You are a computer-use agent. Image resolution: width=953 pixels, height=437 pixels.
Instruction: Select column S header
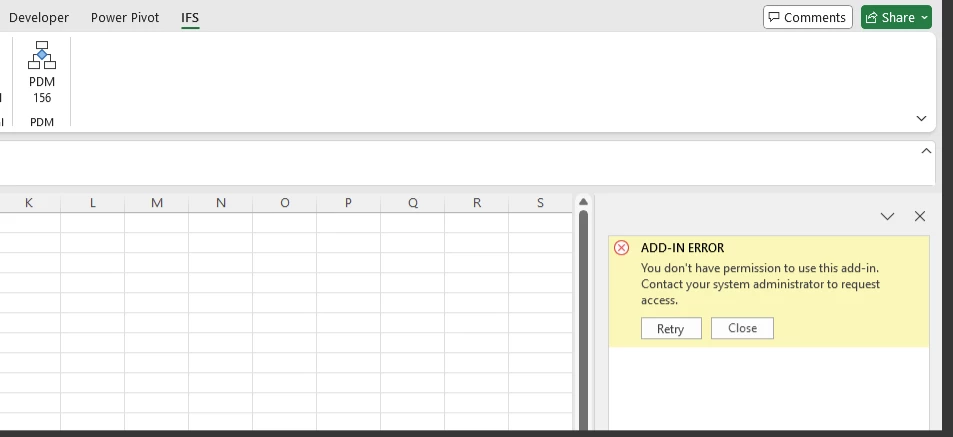[x=540, y=203]
